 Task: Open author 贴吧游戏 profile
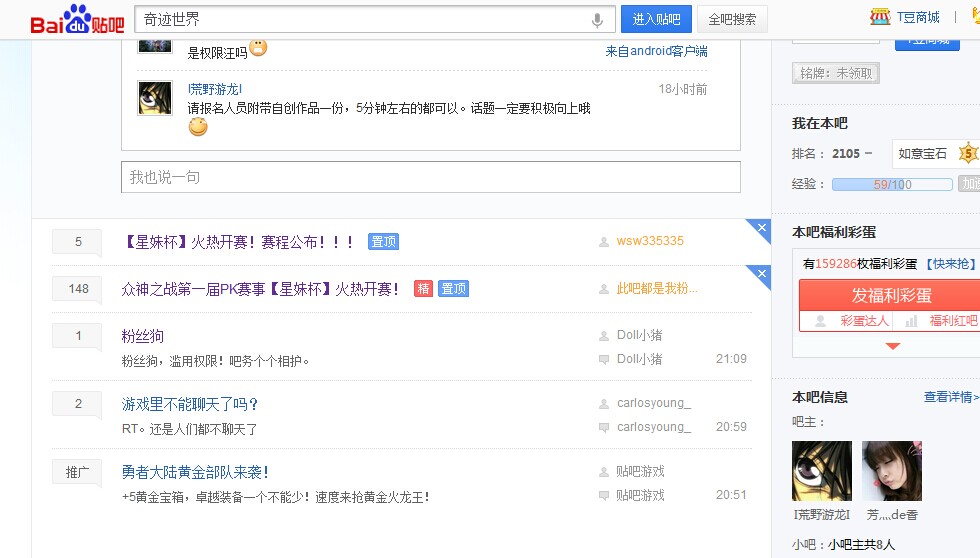coord(640,471)
